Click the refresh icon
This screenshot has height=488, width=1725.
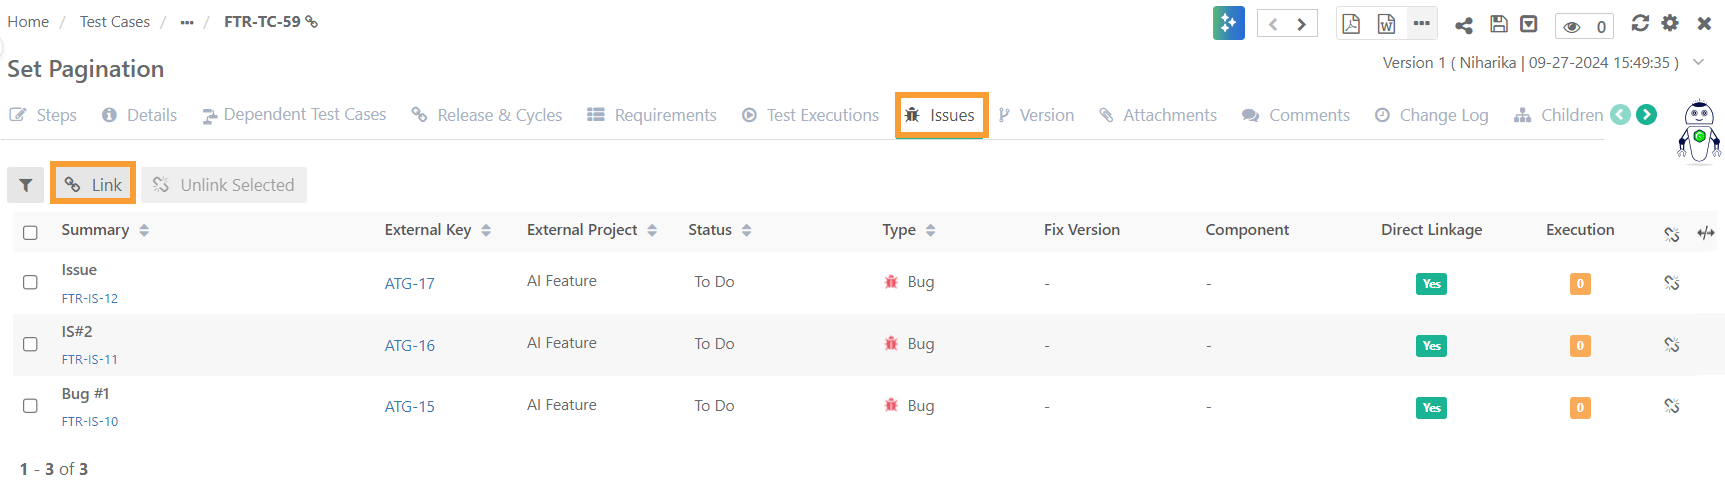click(x=1640, y=23)
